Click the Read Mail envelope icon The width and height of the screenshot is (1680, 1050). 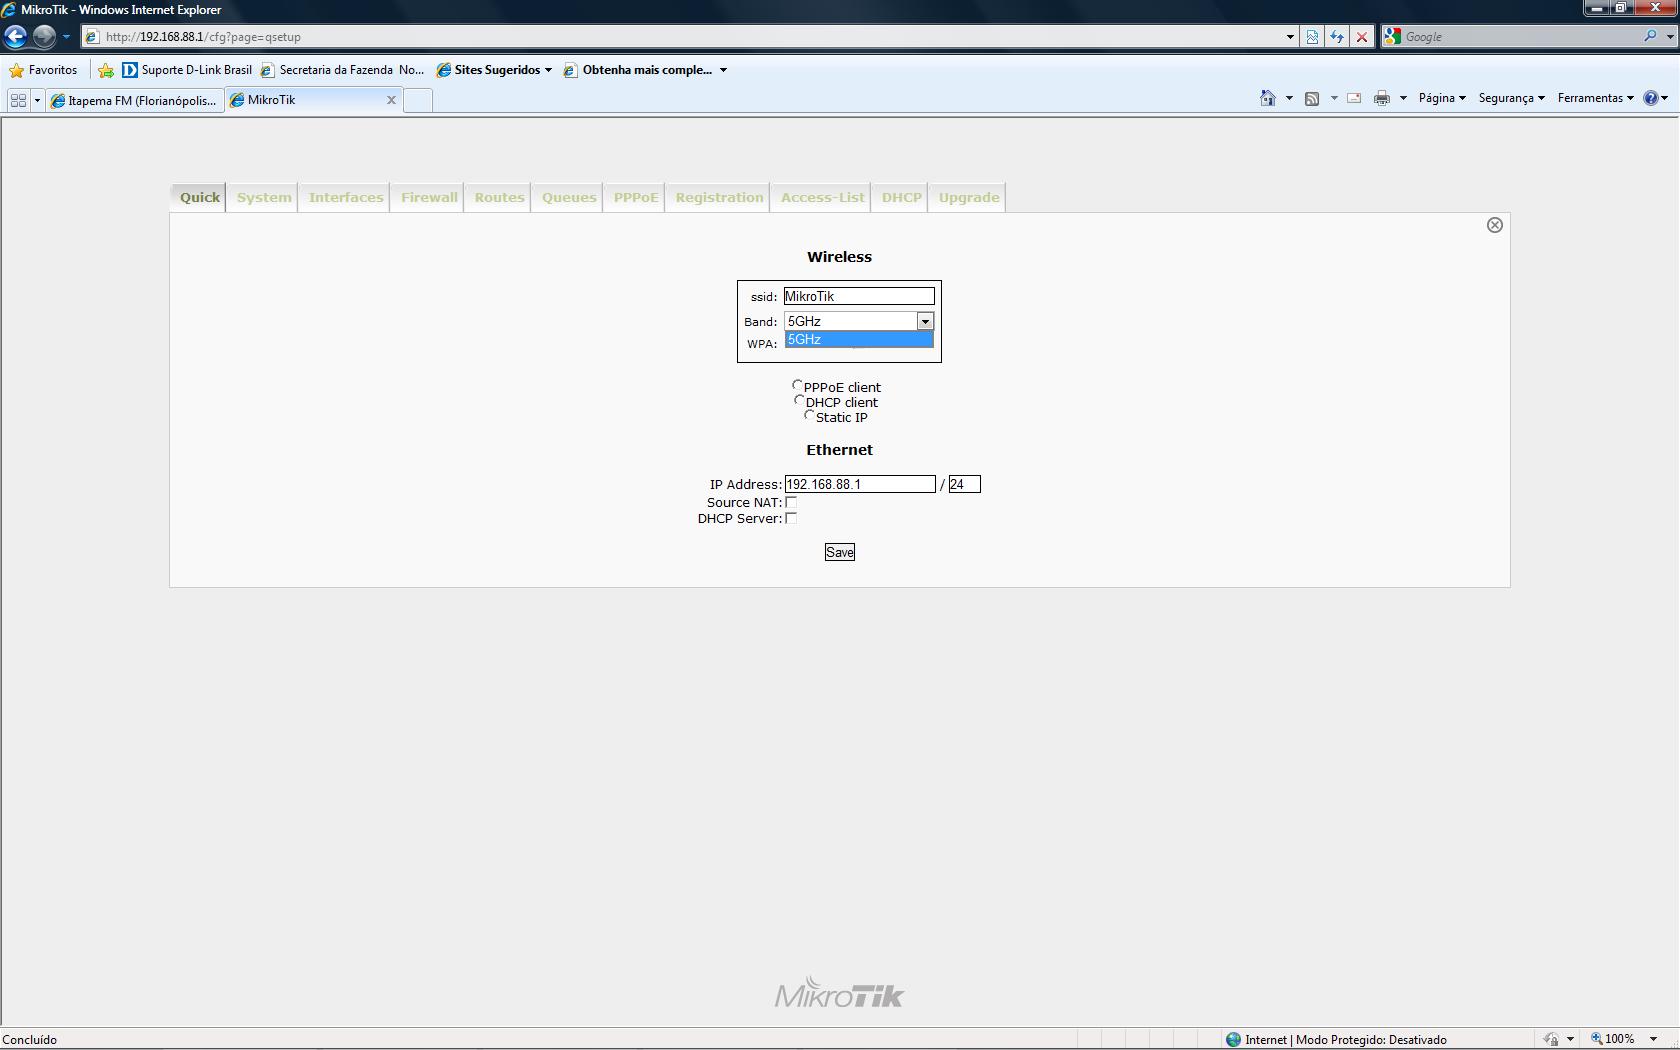point(1354,98)
